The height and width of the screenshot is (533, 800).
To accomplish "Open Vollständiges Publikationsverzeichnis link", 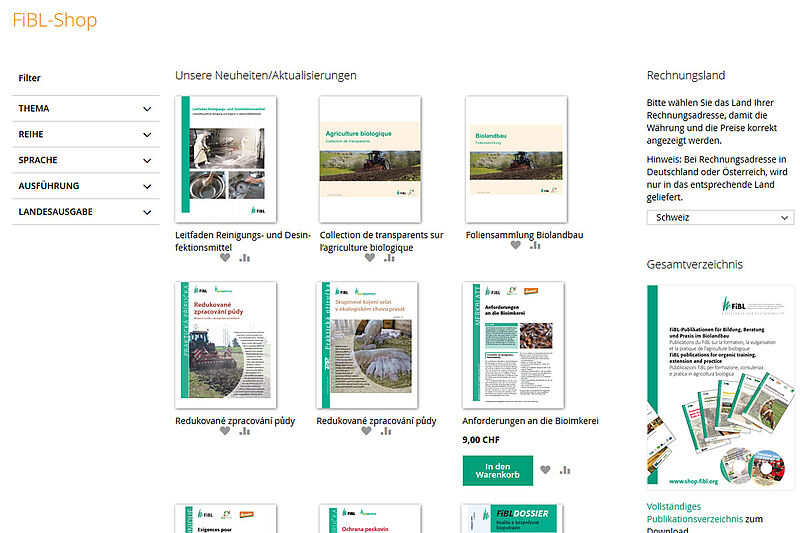I will (694, 513).
